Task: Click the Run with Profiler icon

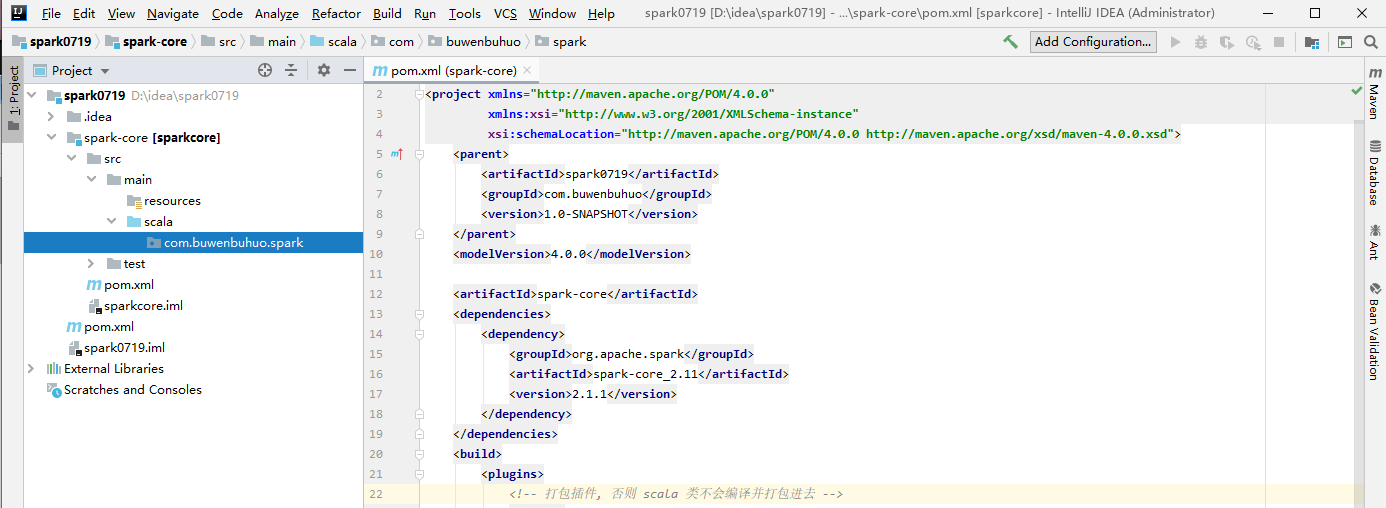Action: click(1253, 42)
